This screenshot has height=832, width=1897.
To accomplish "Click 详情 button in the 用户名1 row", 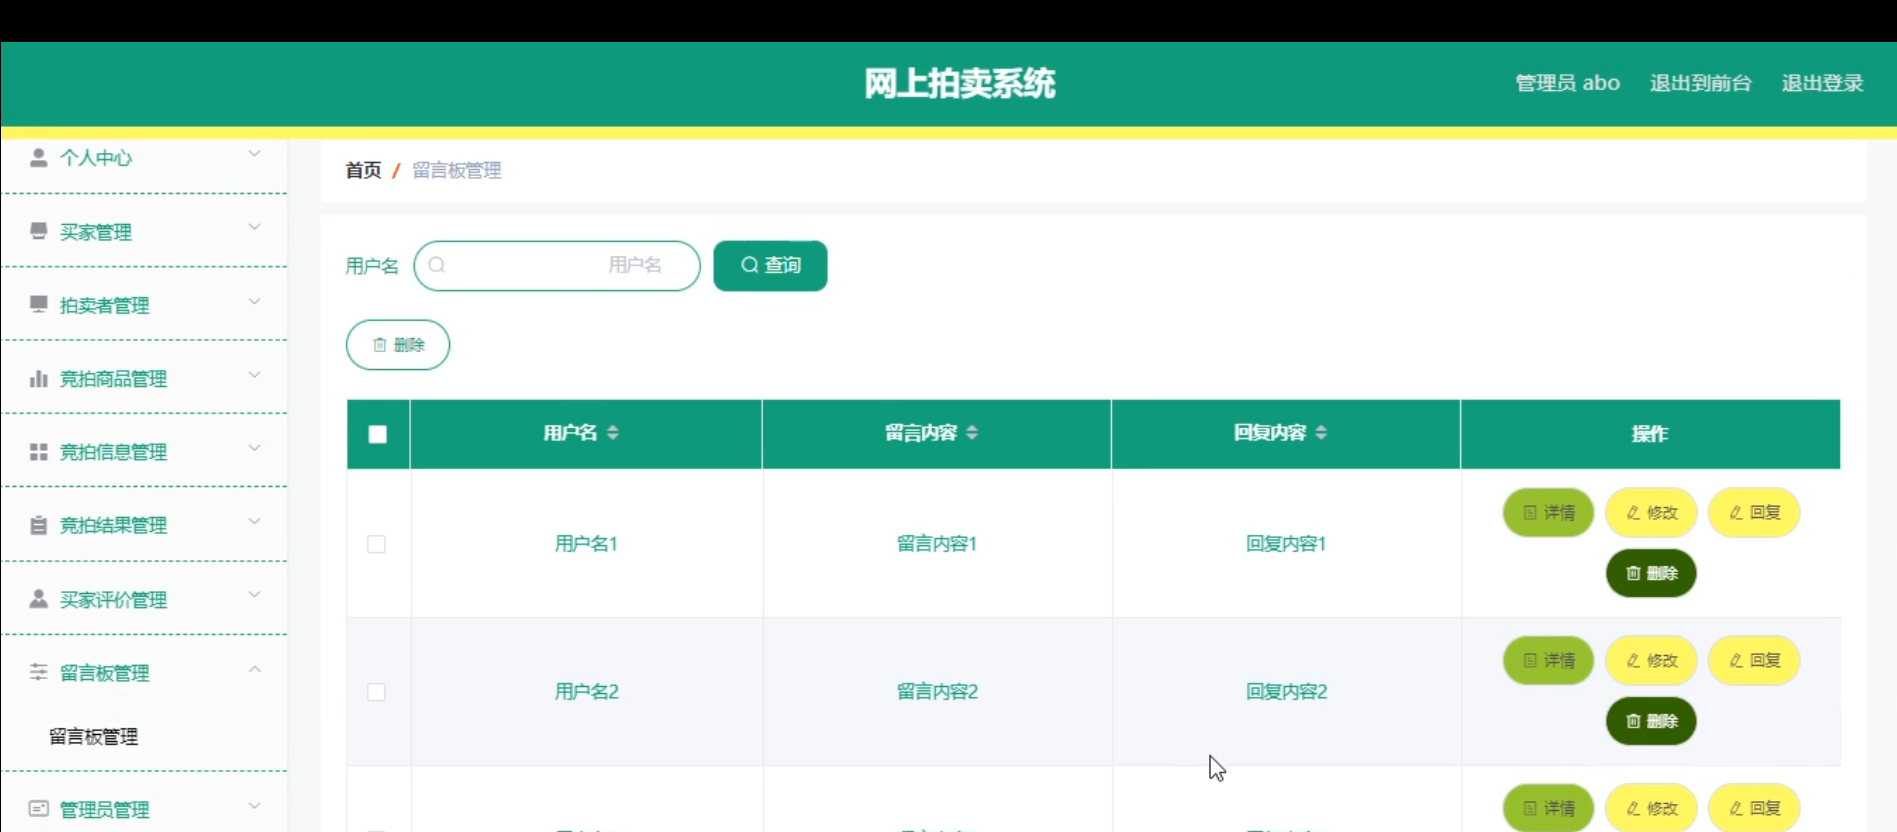I will pyautogui.click(x=1548, y=513).
